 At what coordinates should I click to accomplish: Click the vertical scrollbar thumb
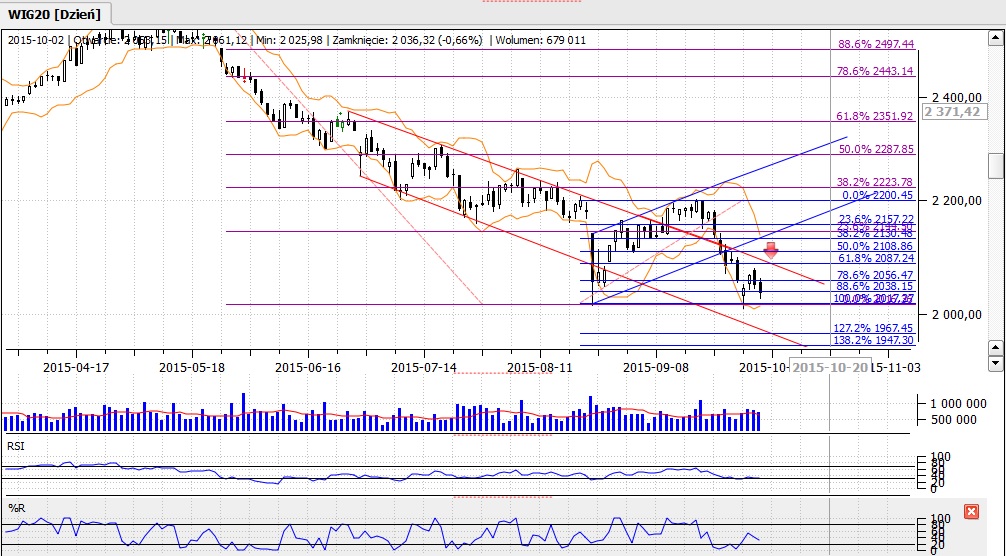(x=995, y=165)
